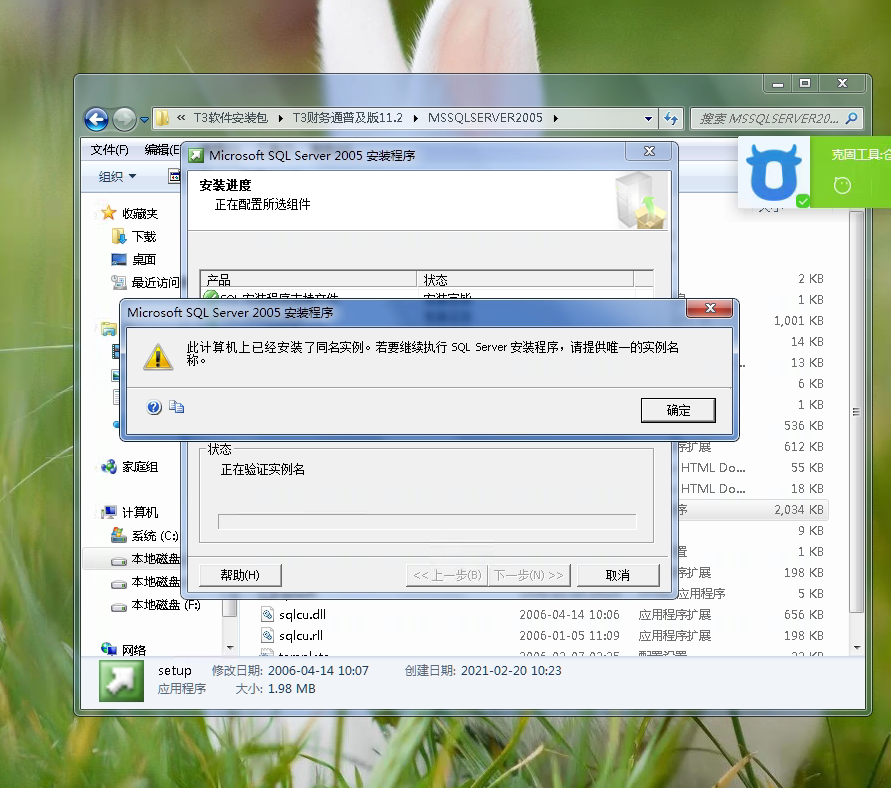Minimize the Explorer window
Image resolution: width=891 pixels, height=788 pixels.
[x=778, y=84]
